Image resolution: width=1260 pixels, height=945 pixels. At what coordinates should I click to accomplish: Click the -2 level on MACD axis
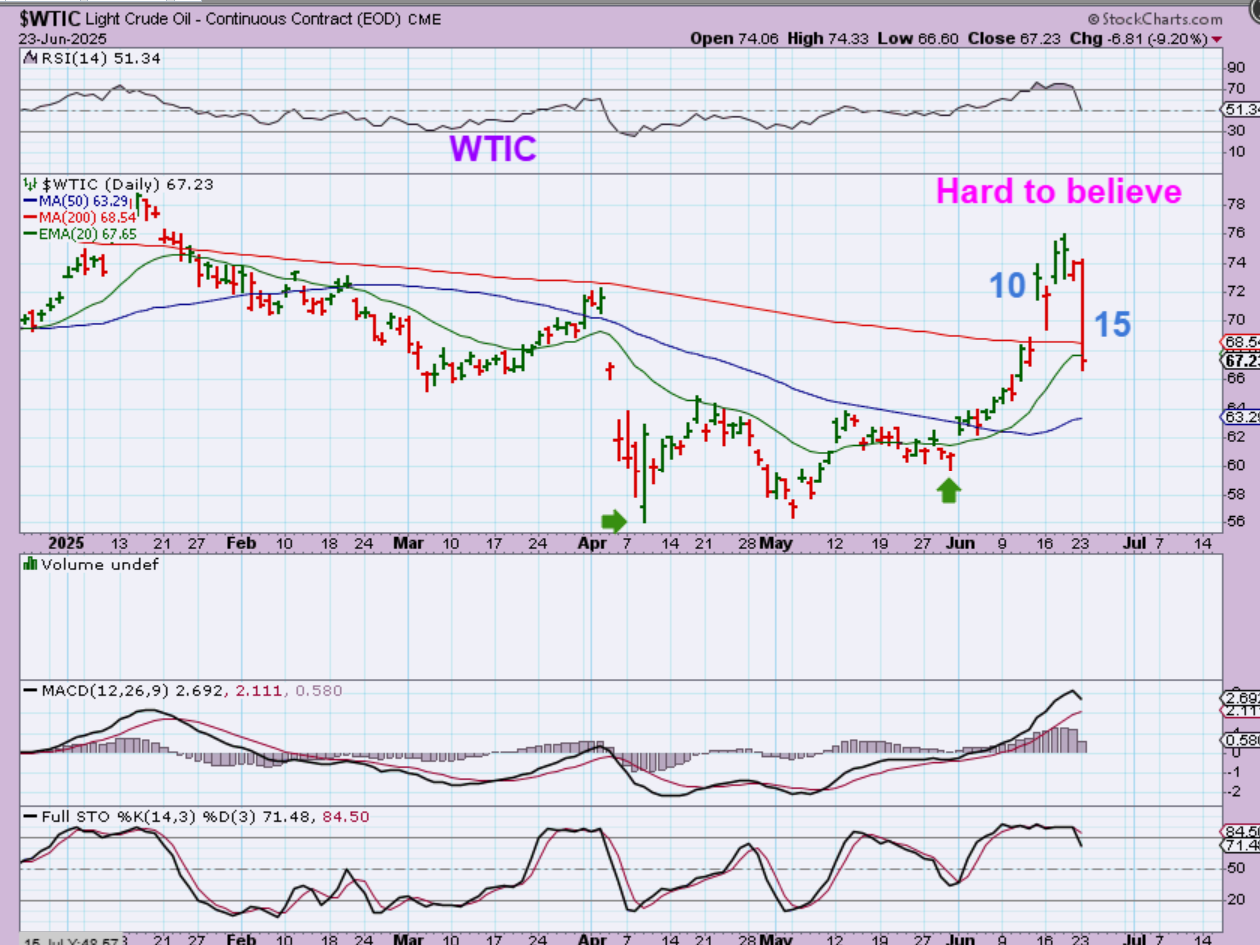(1234, 789)
